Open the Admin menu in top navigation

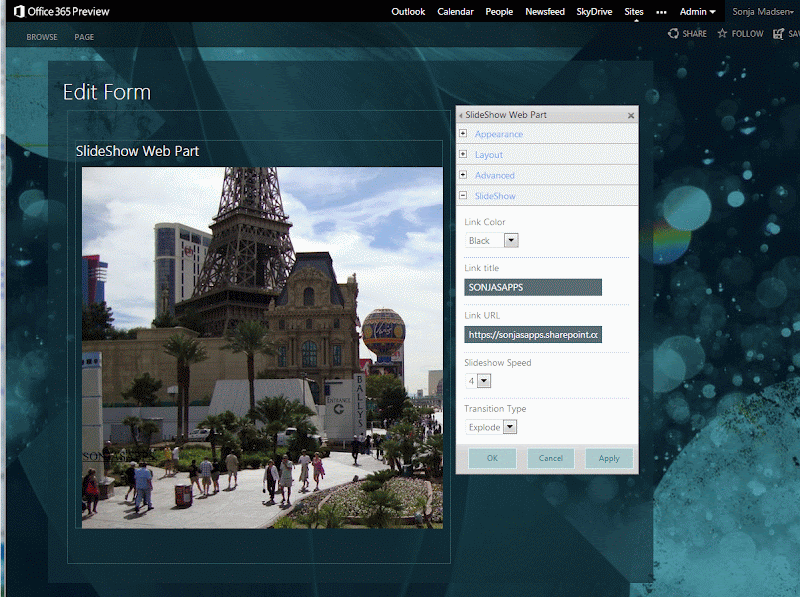click(x=698, y=12)
